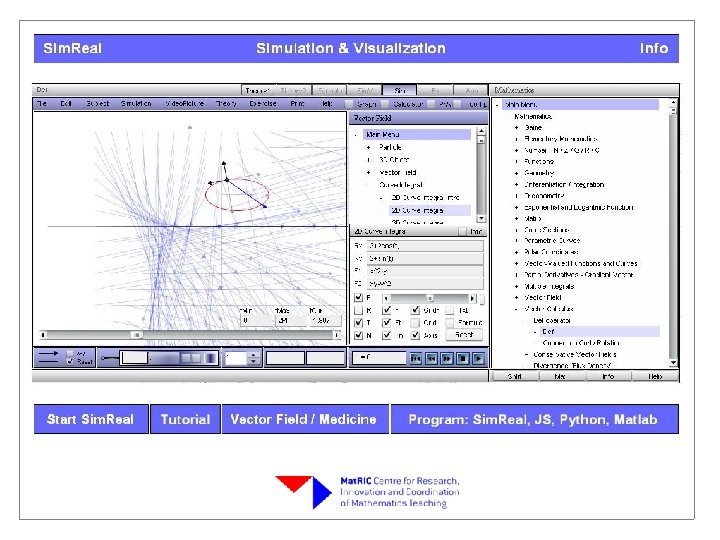Expand the Polar Coordinates node
The image size is (720, 540).
(x=517, y=252)
